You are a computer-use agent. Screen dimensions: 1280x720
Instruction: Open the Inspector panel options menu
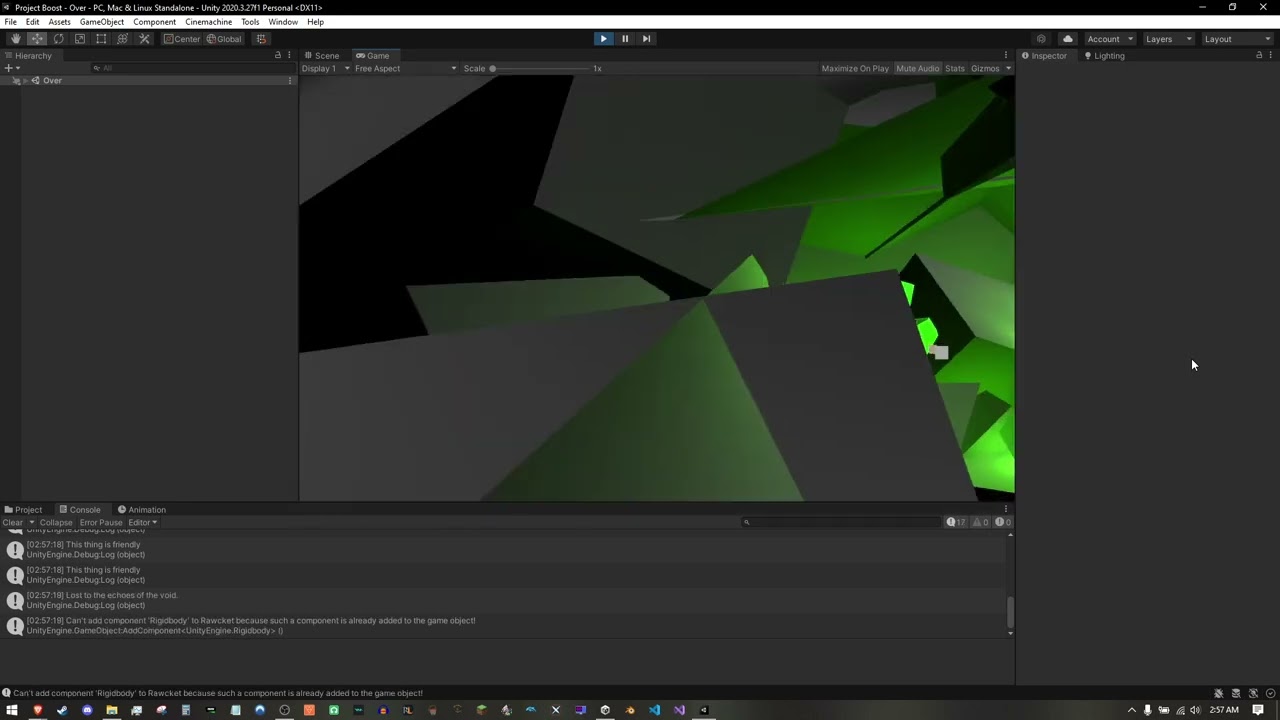click(1271, 55)
